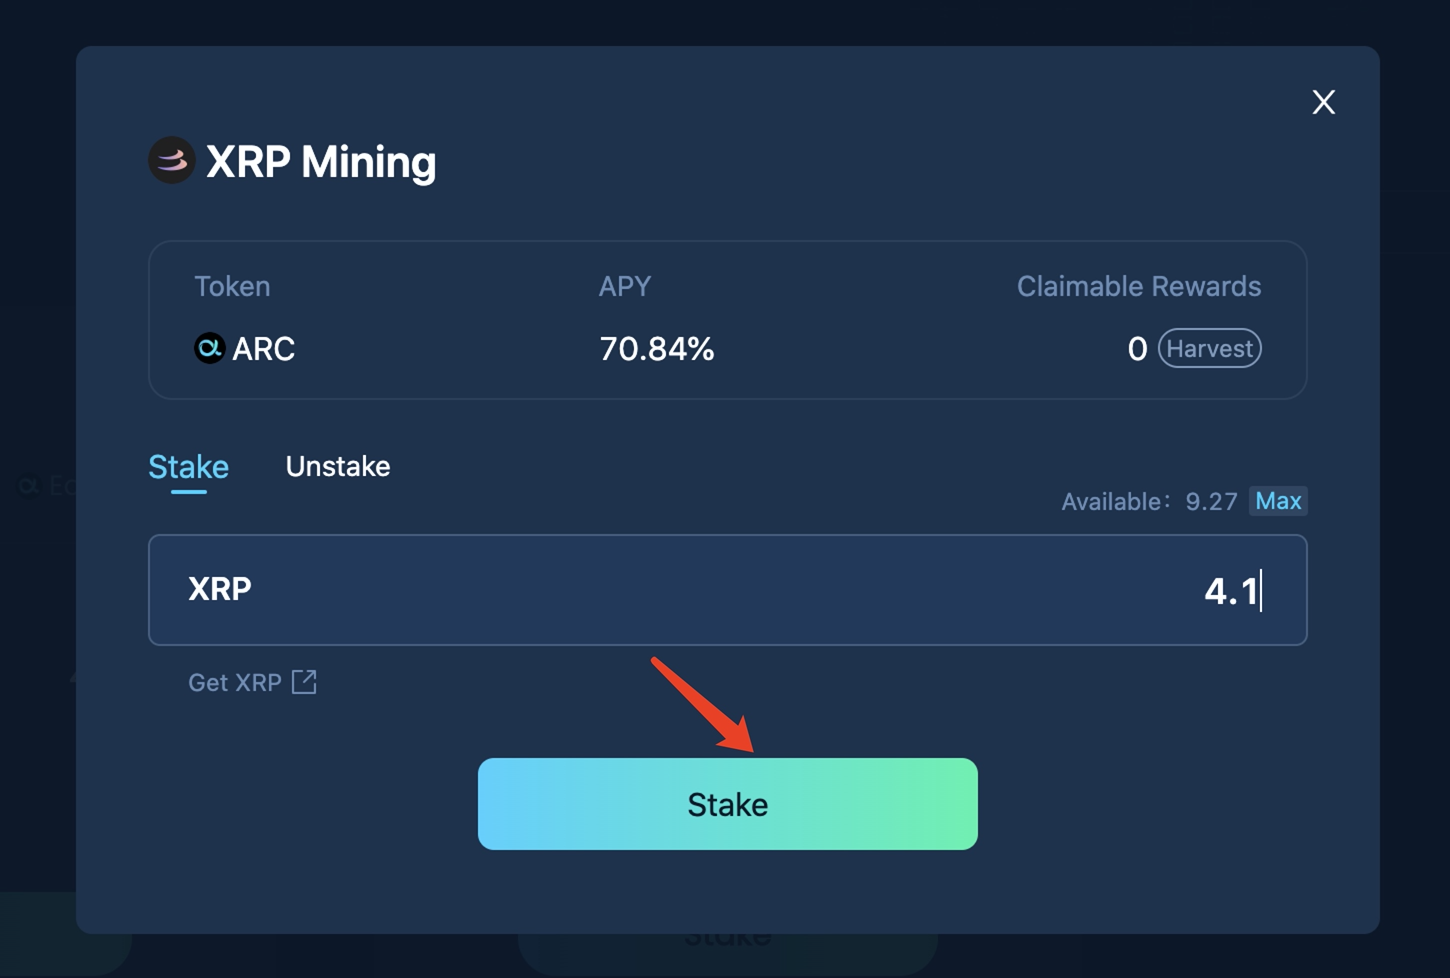Viewport: 1450px width, 978px height.
Task: Click the XRP Mining title text
Action: 321,162
